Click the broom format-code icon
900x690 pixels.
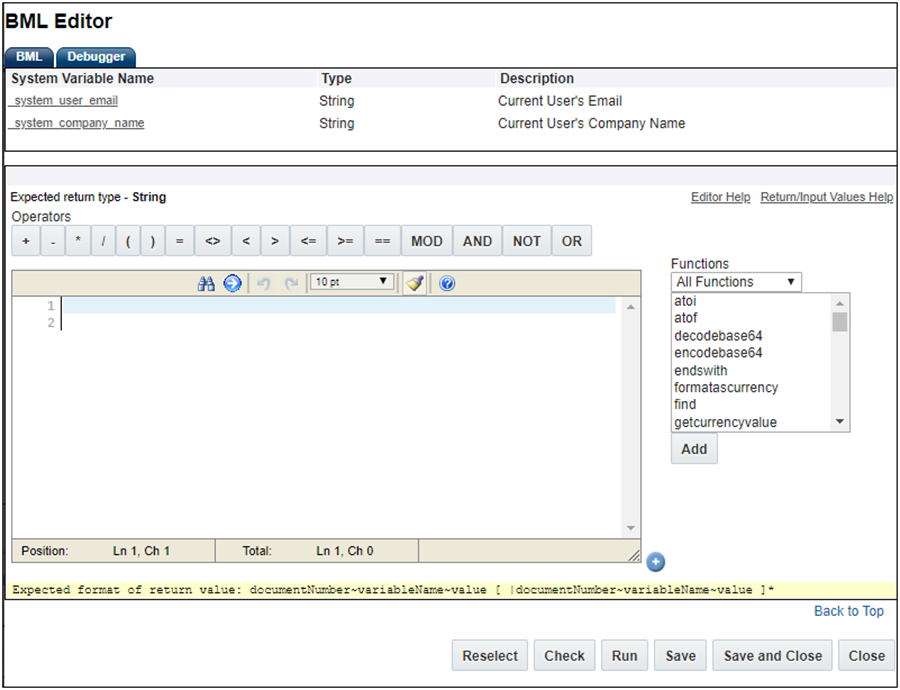pyautogui.click(x=414, y=283)
